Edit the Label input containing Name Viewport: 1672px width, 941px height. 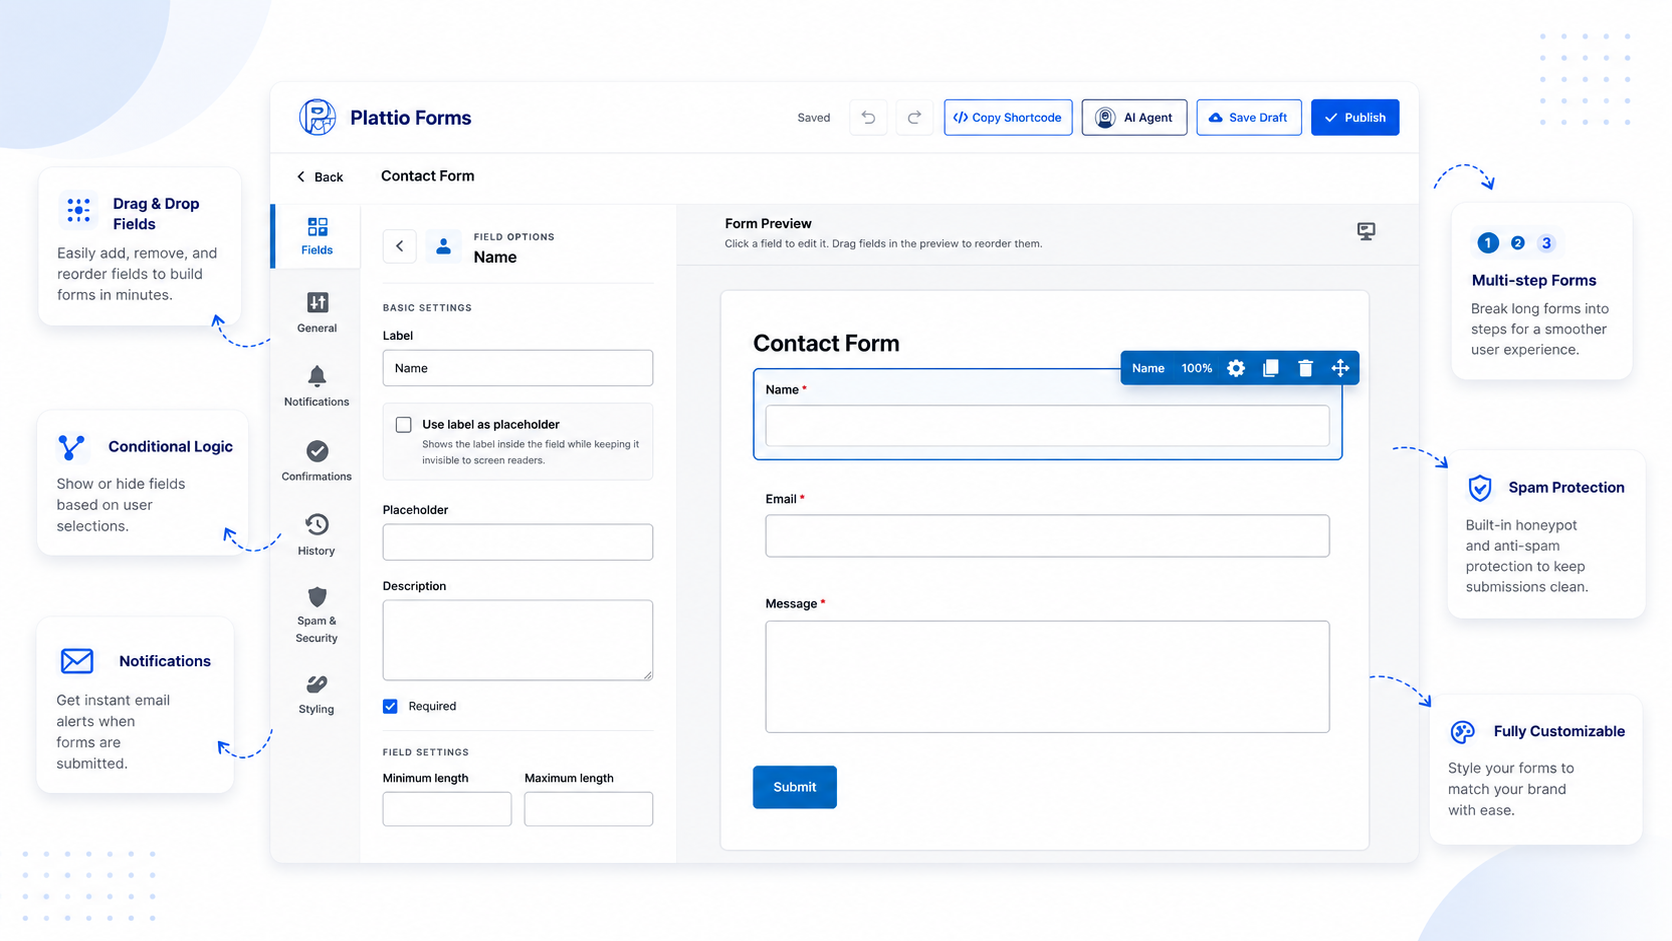[518, 368]
